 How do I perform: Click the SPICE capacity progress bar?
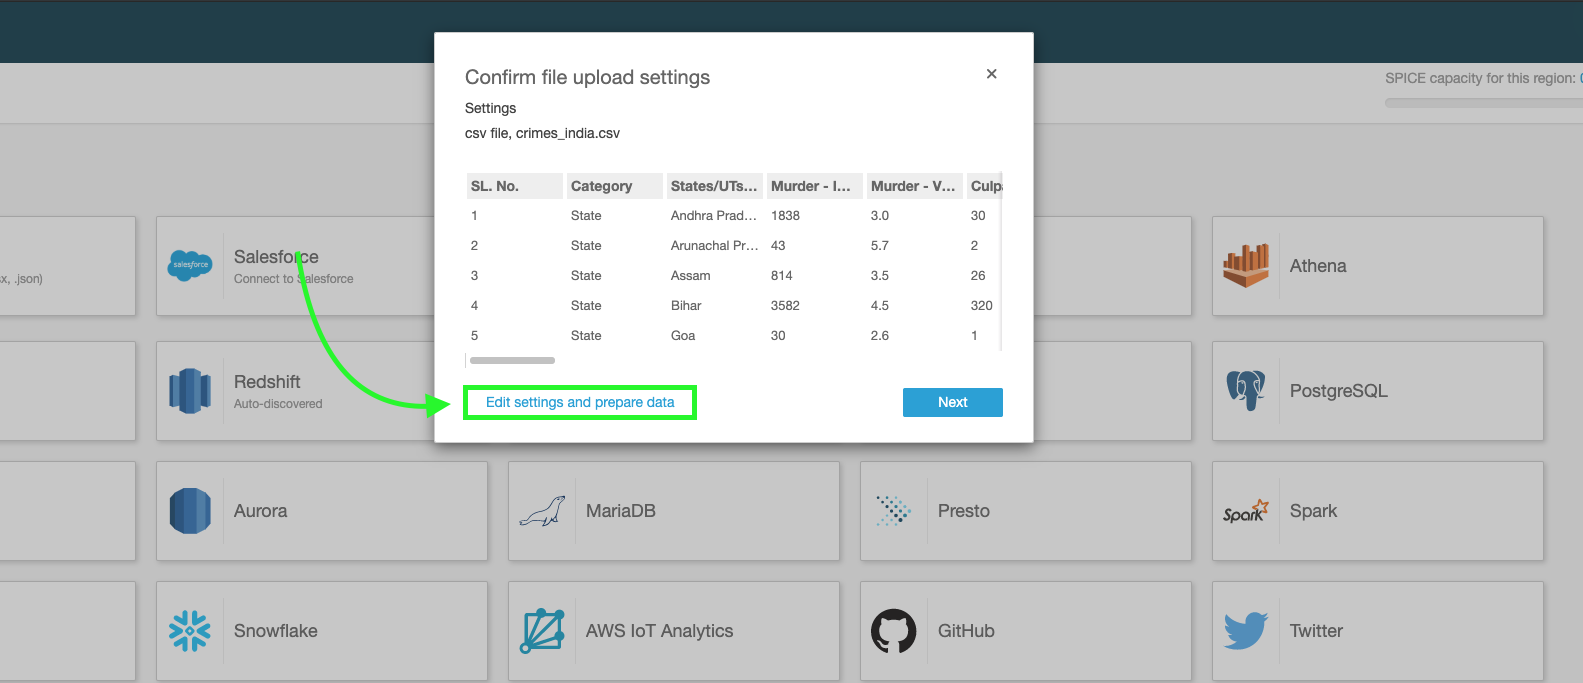pyautogui.click(x=1484, y=102)
